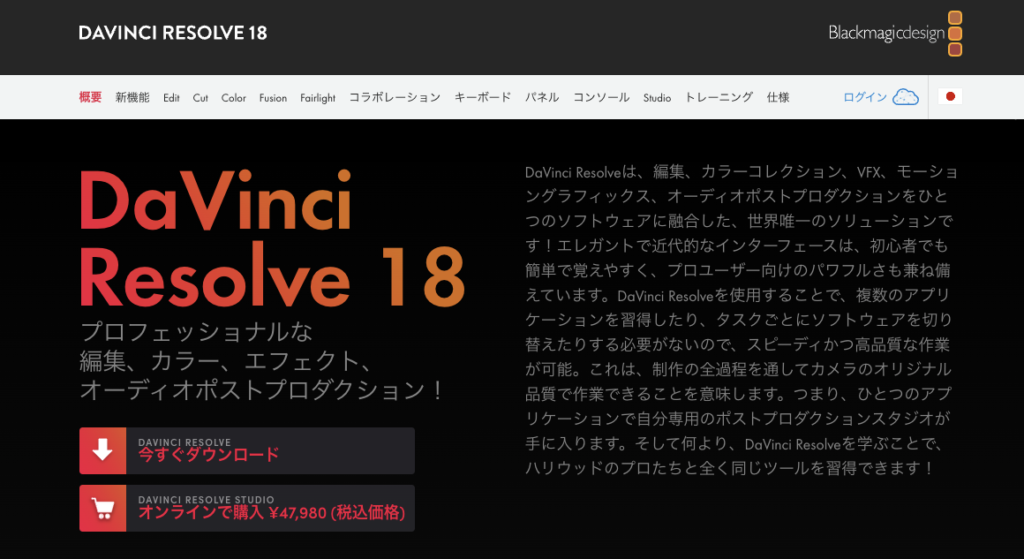1024x559 pixels.
Task: Open the 概要 tab
Action: pyautogui.click(x=90, y=97)
